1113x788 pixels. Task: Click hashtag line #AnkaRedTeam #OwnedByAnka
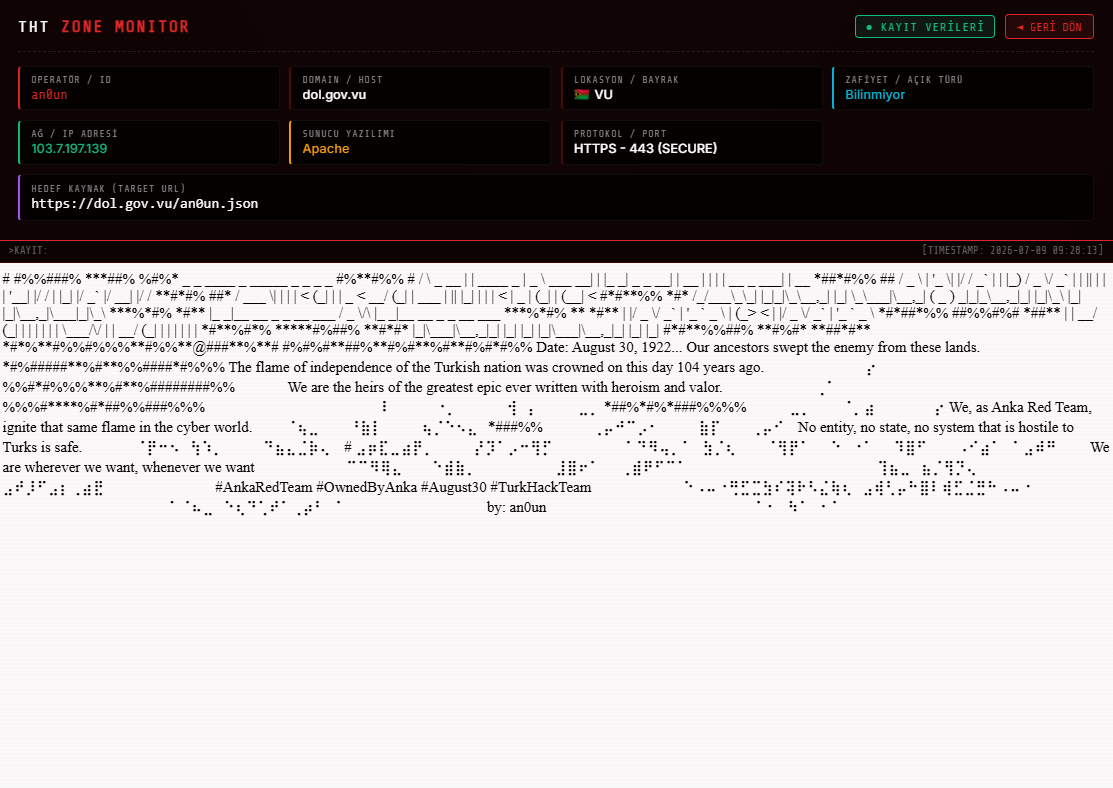pos(402,488)
